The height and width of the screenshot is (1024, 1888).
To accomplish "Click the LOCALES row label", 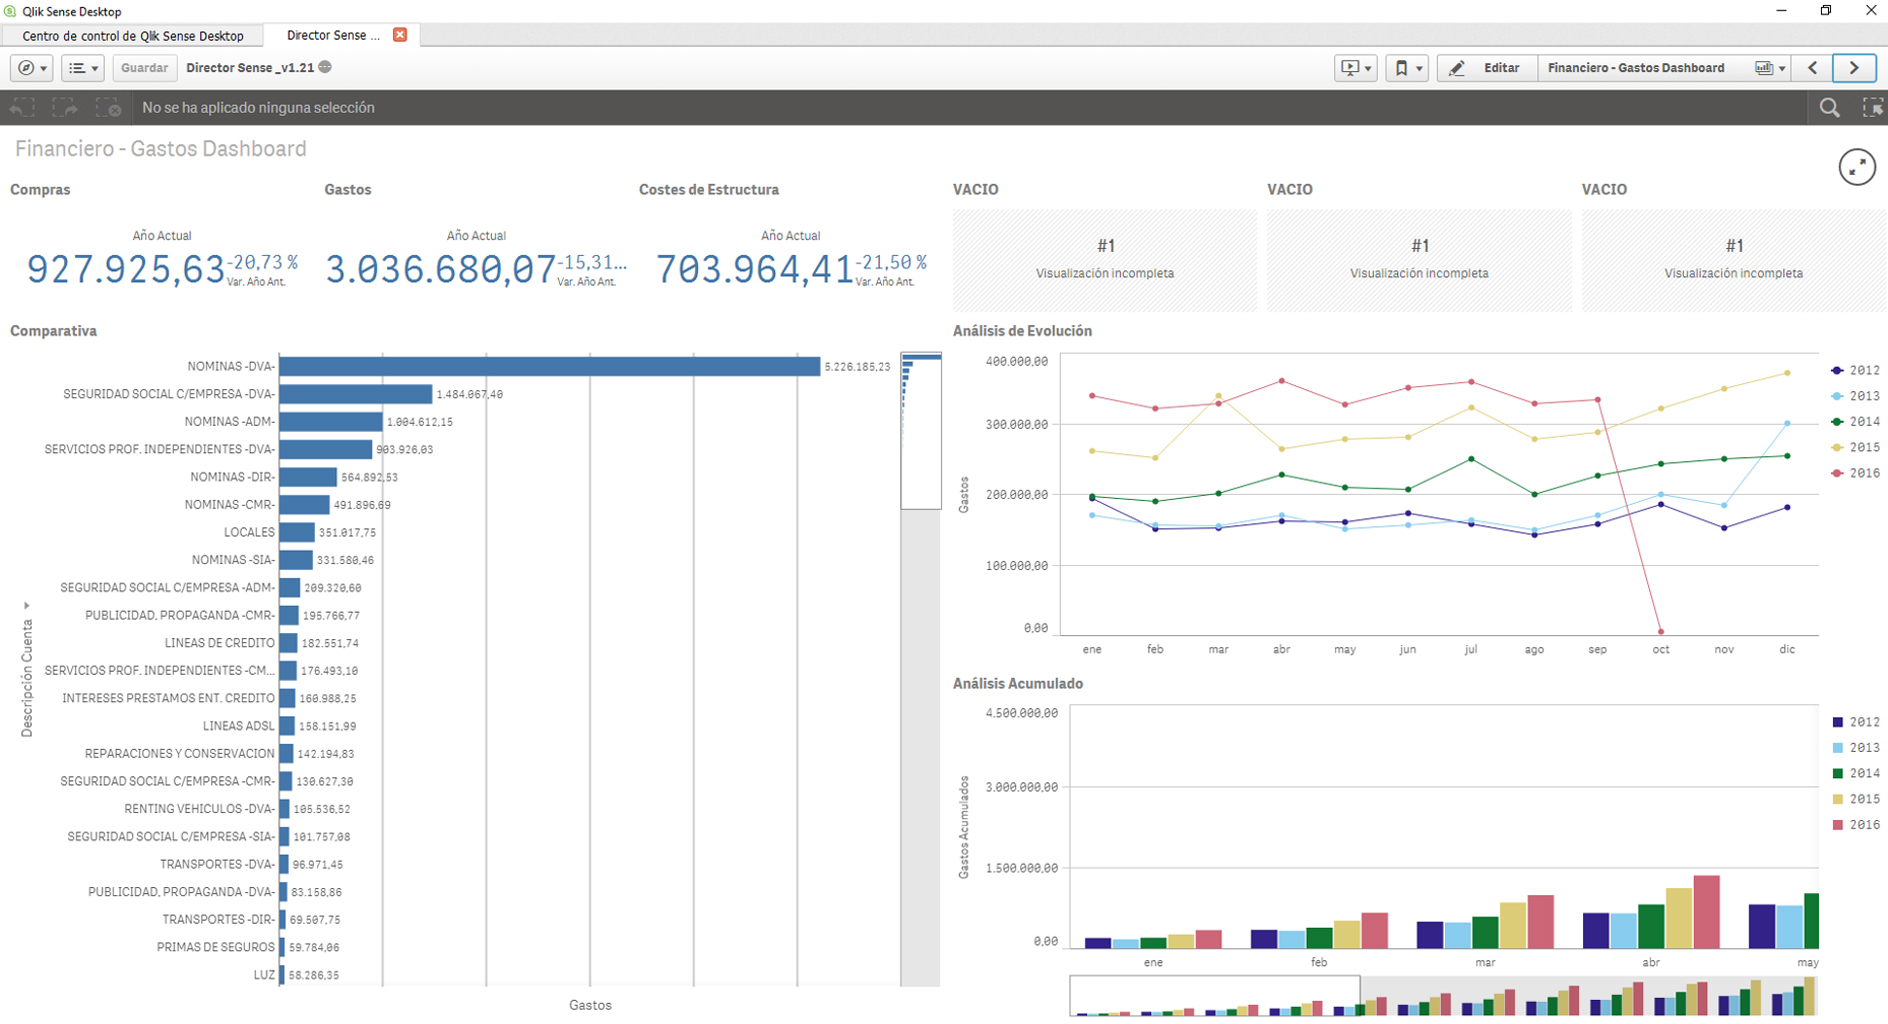I will coord(249,532).
